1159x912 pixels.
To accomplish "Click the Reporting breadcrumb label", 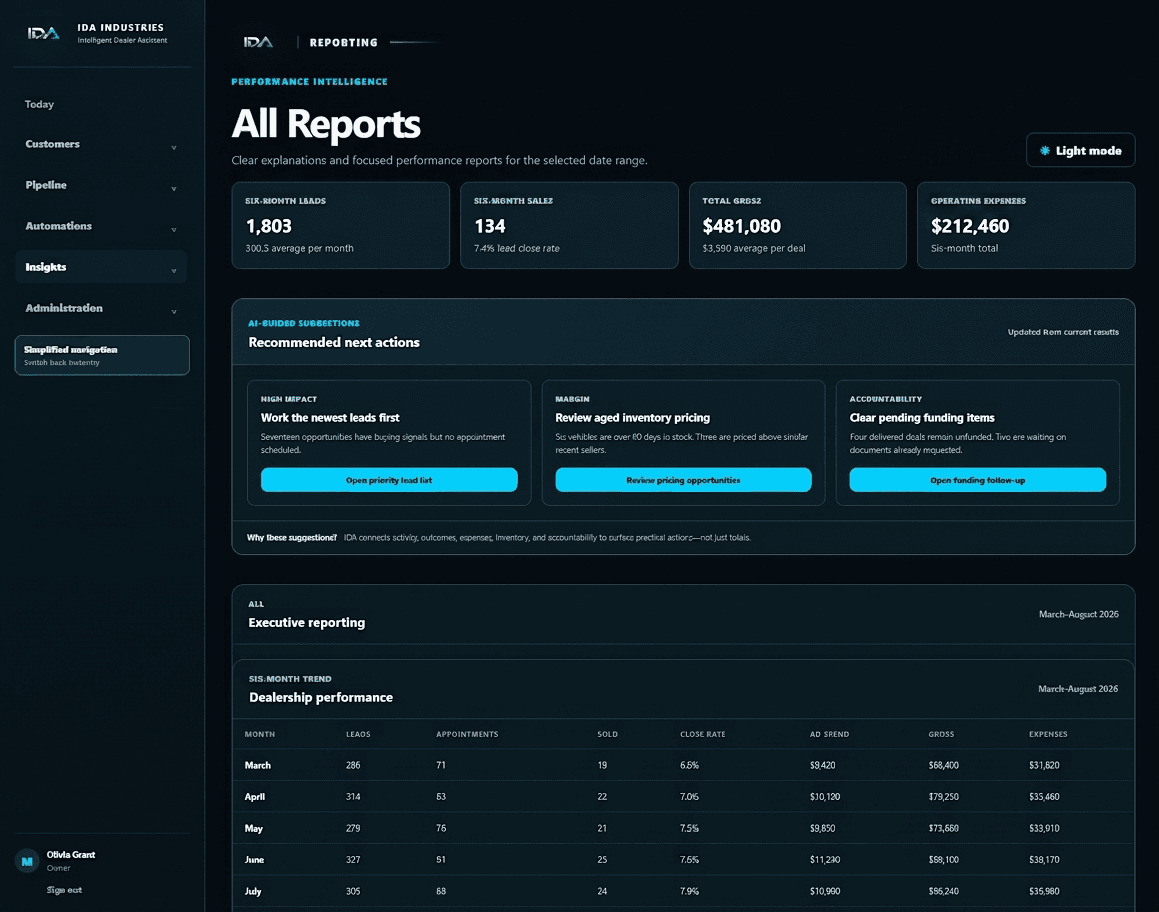I will coord(344,43).
